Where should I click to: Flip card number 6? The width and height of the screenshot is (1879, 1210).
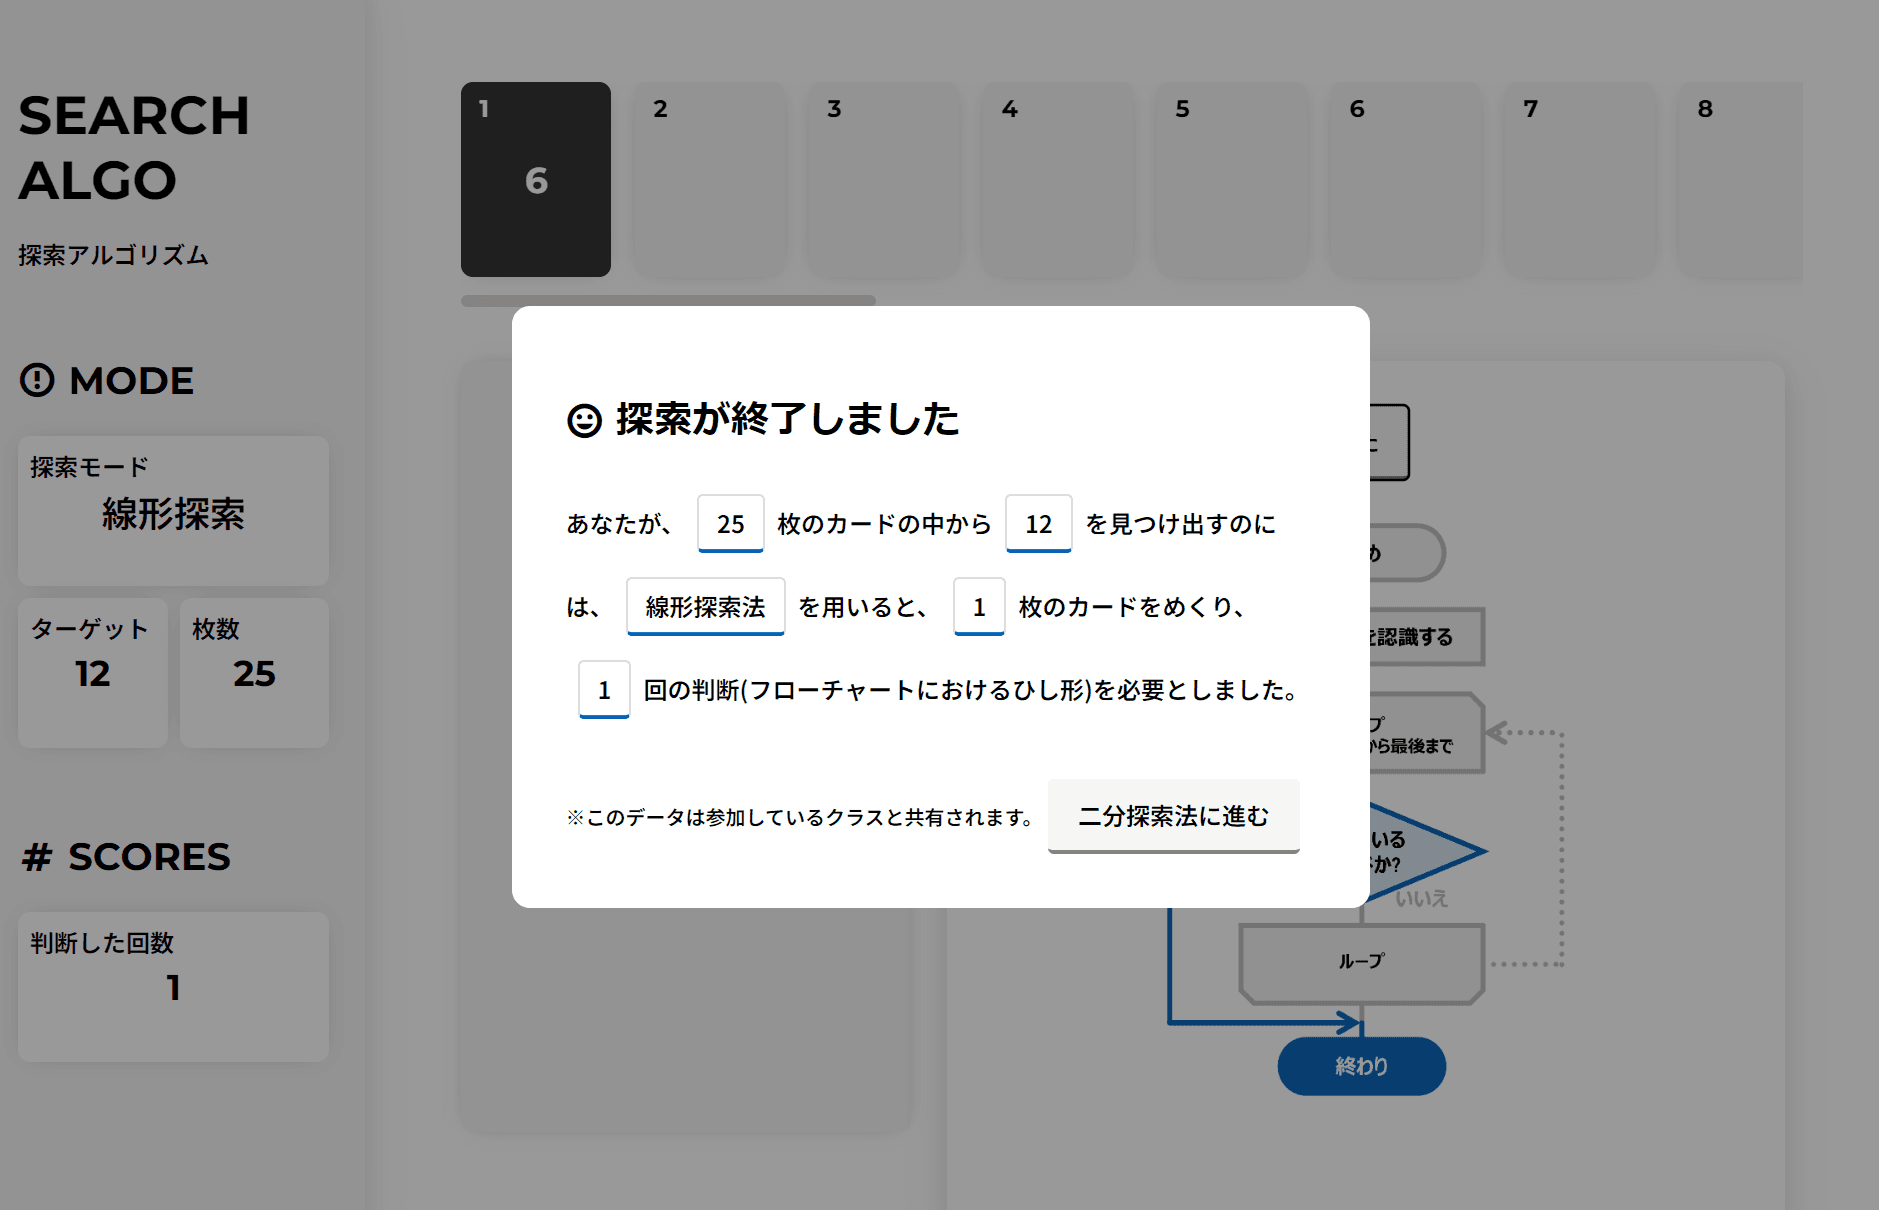(x=1405, y=180)
